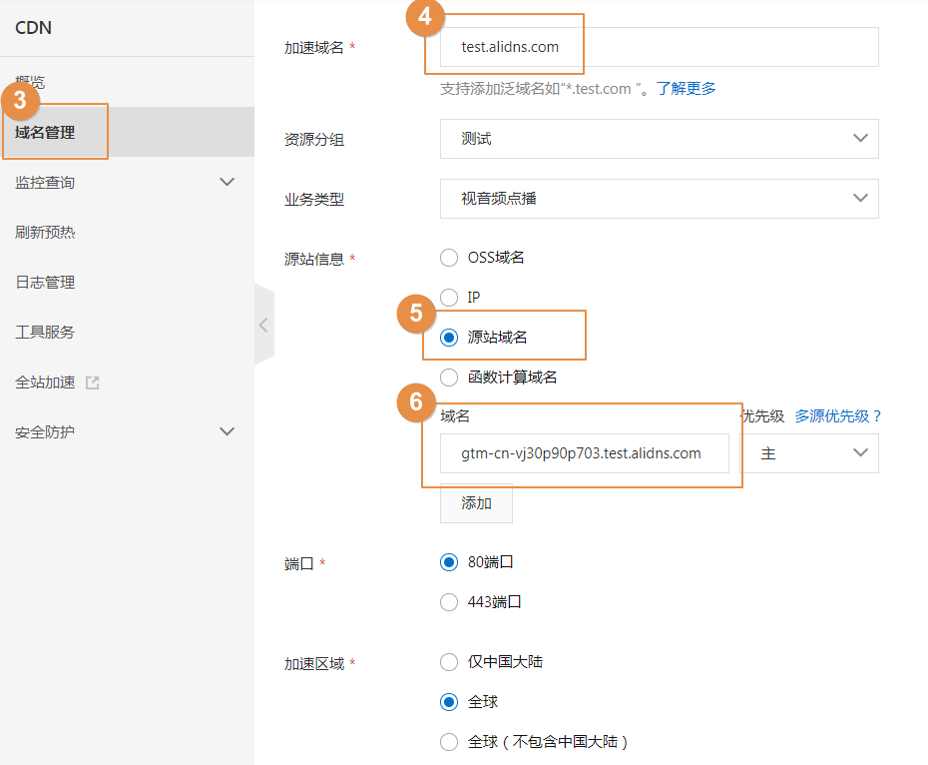Open the 业务类型 dropdown
928x765 pixels.
pos(659,199)
